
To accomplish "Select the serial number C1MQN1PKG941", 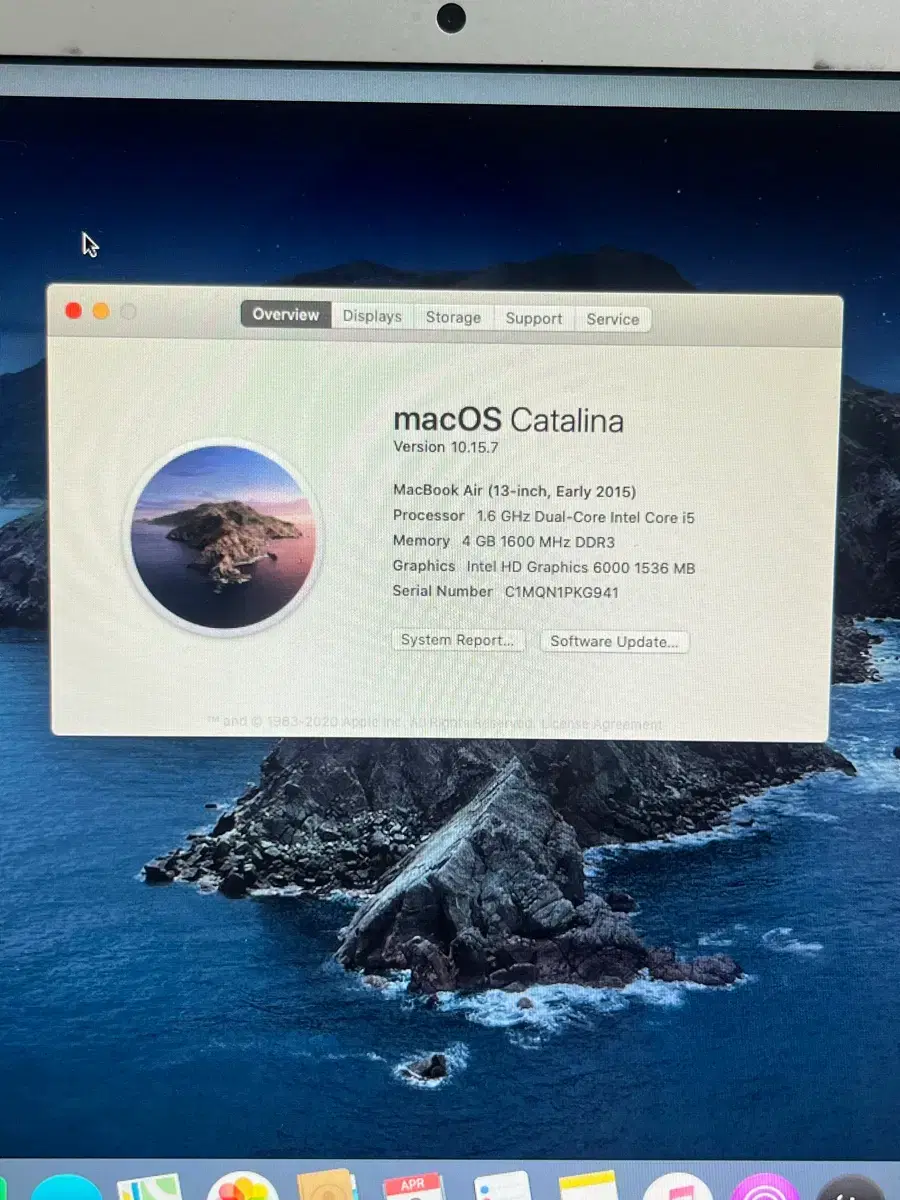I will (561, 592).
